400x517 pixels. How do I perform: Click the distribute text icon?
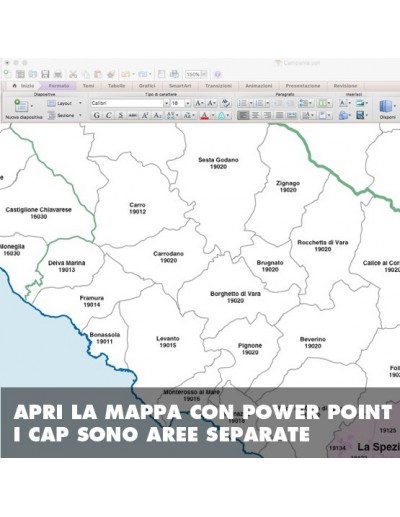(x=292, y=115)
